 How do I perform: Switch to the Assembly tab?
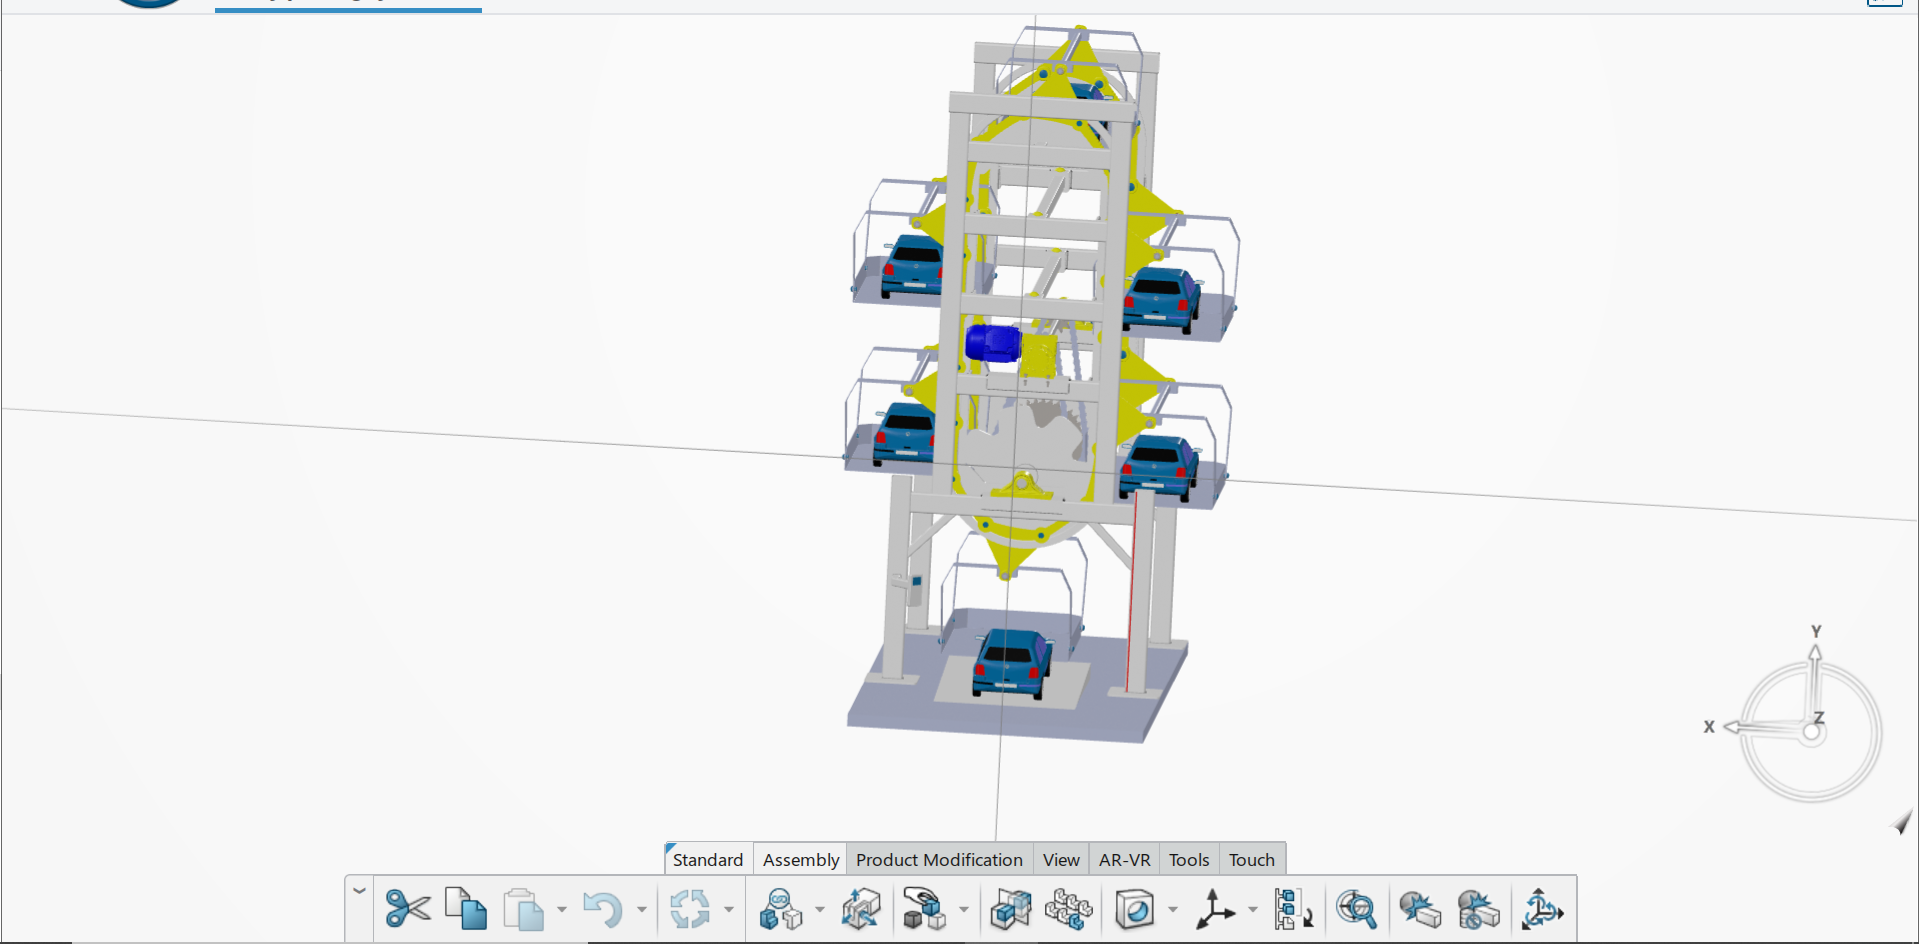pyautogui.click(x=801, y=860)
